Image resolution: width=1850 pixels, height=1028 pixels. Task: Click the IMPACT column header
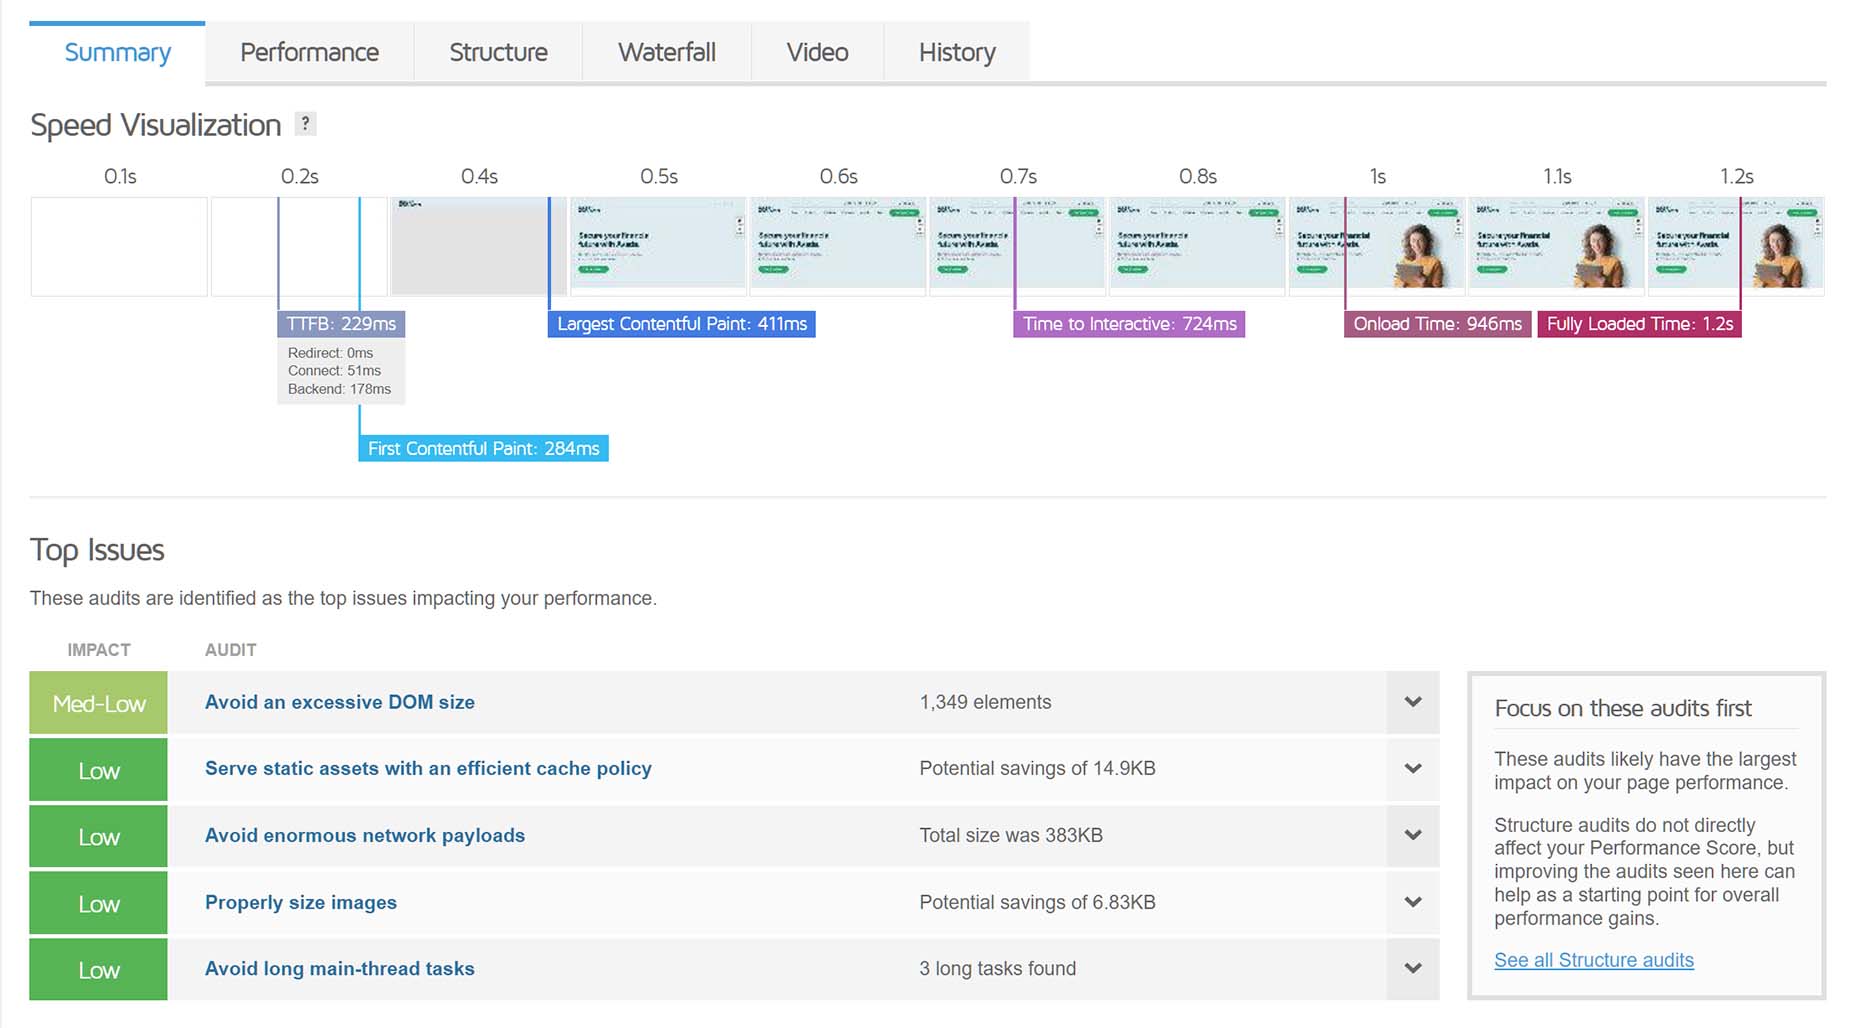(x=99, y=650)
